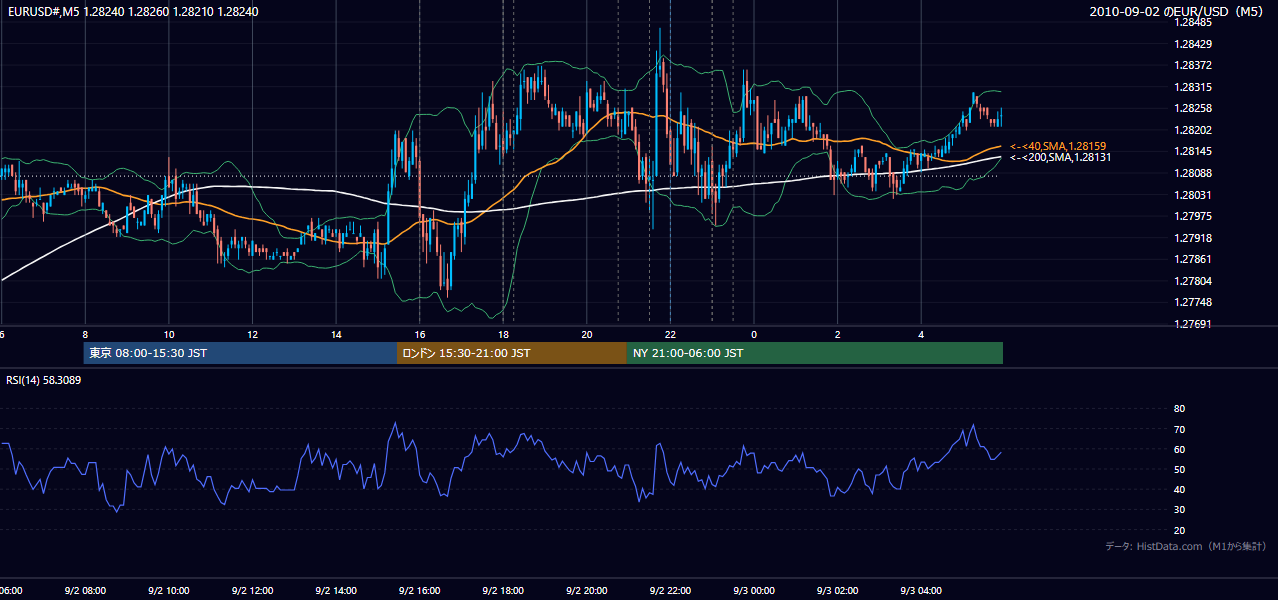Click the RSI(14) 58.3089 indicator label
Viewport: 1278px width, 600px height.
click(44, 380)
